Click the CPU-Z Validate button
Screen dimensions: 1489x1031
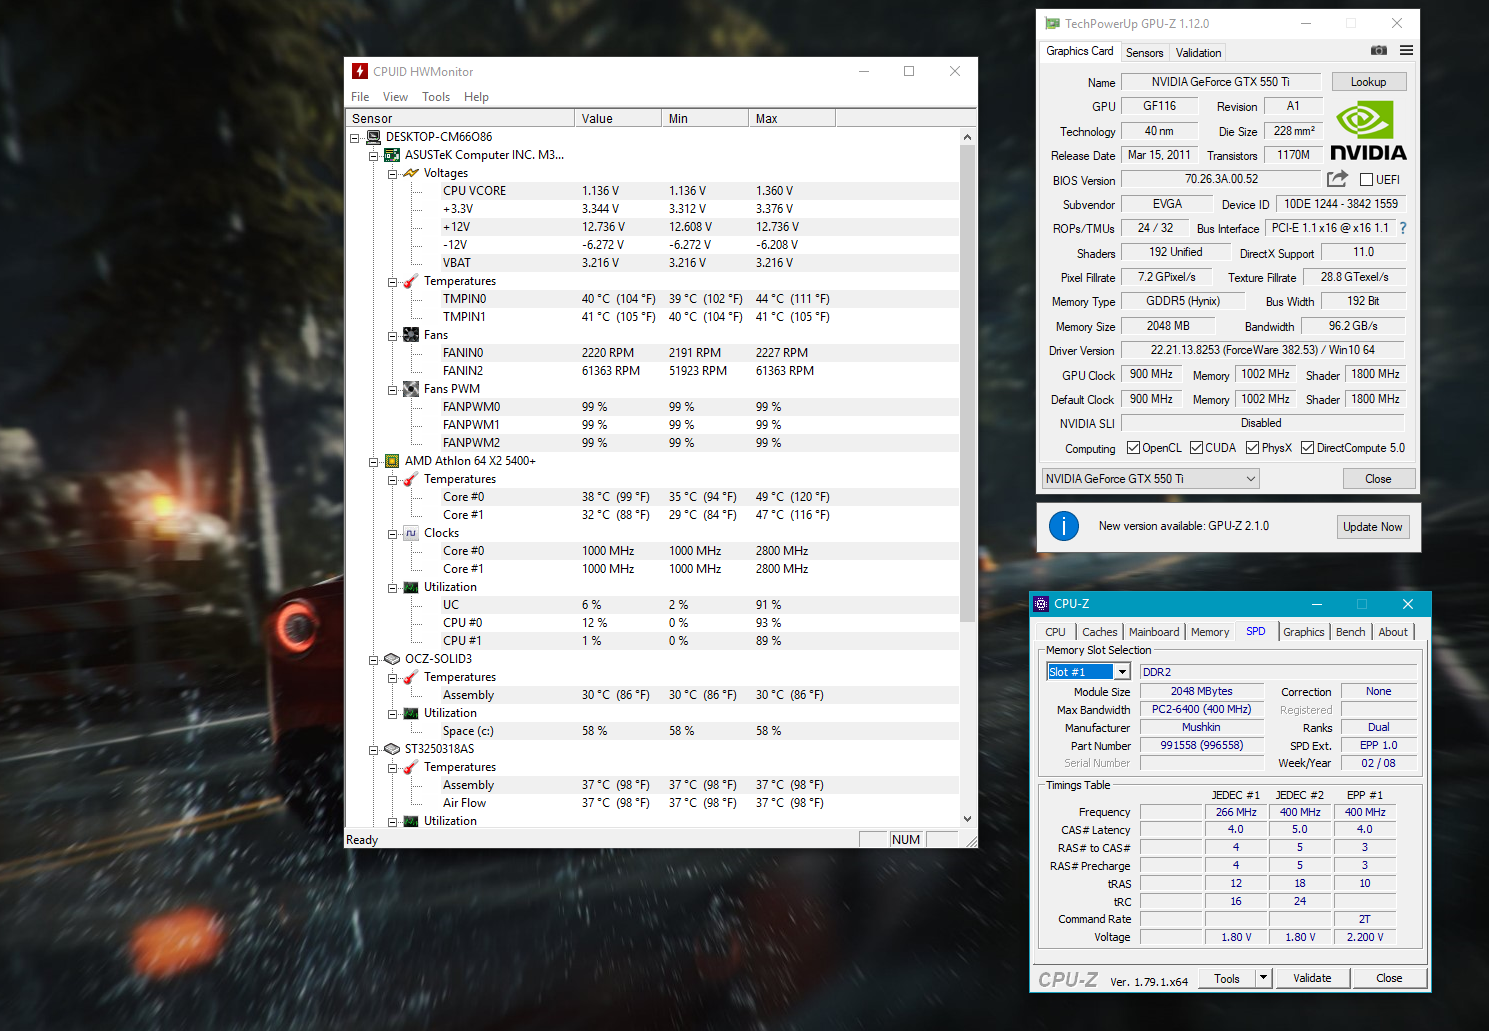1312,978
